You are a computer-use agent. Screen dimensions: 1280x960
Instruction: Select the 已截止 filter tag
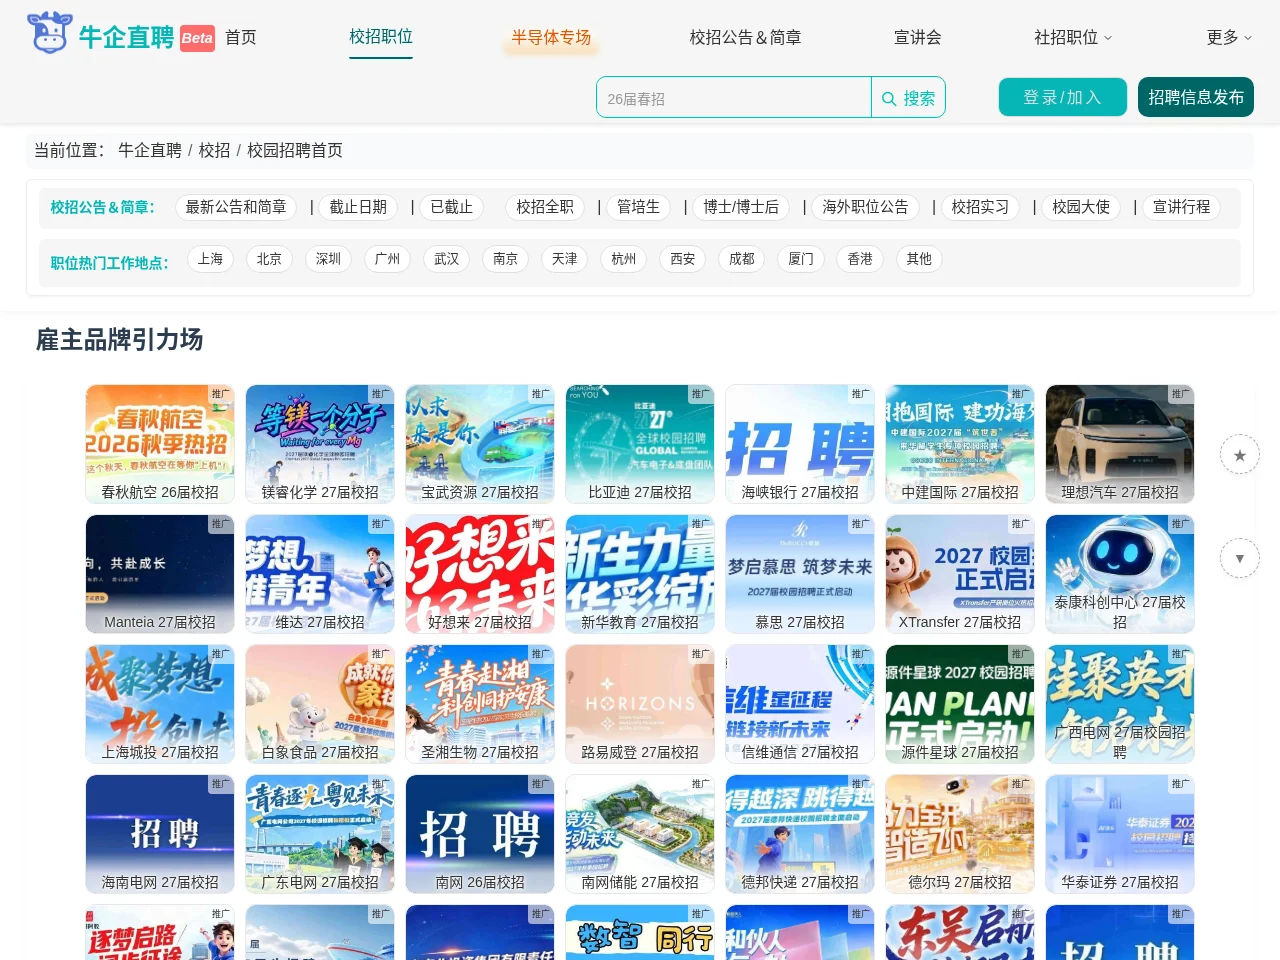pyautogui.click(x=451, y=207)
